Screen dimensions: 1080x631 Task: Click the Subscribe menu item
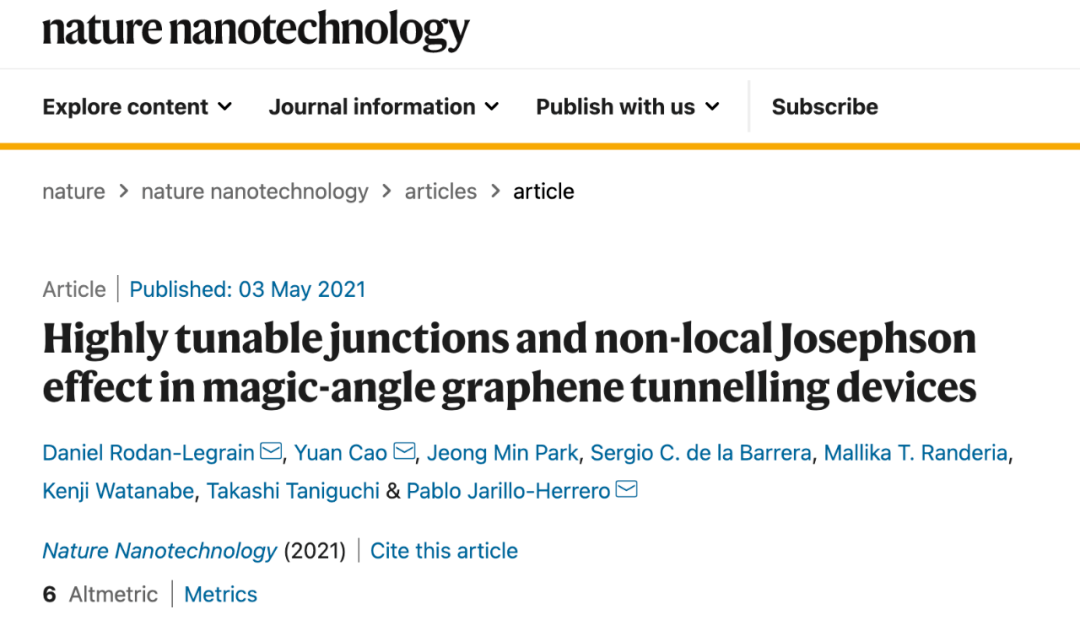point(824,107)
